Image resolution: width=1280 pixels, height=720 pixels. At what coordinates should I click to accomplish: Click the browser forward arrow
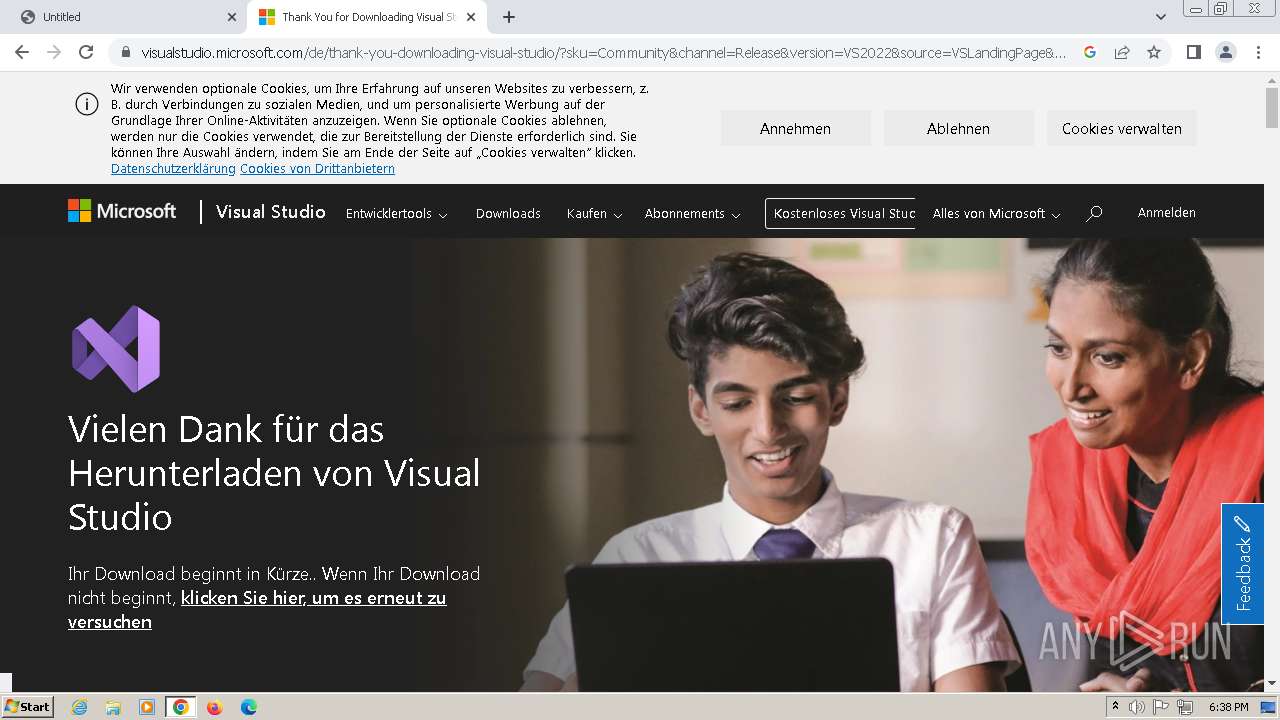[x=54, y=52]
